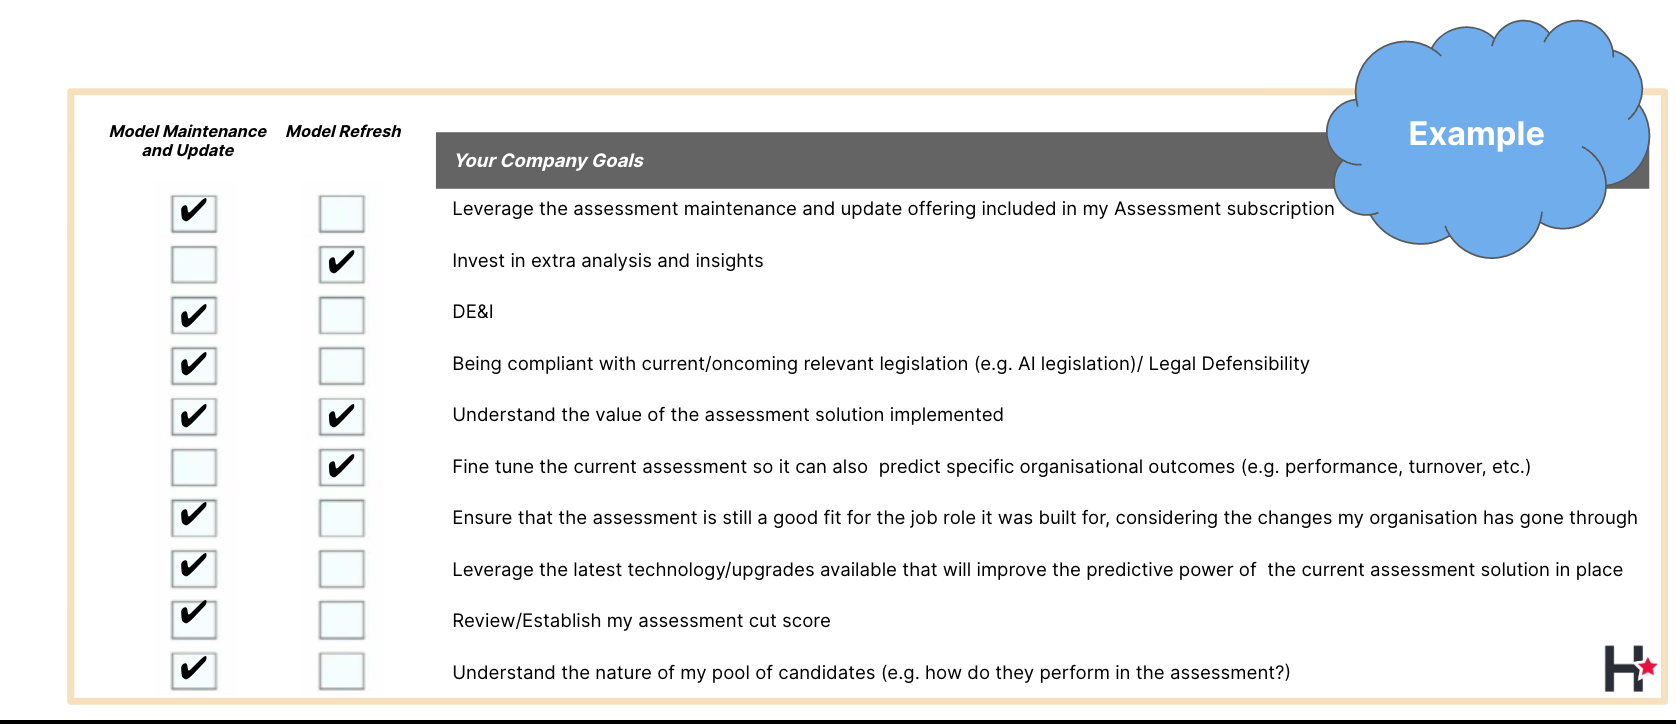Uncheck Model Maintenance box for assessment subscription row
This screenshot has width=1676, height=724.
[x=194, y=213]
